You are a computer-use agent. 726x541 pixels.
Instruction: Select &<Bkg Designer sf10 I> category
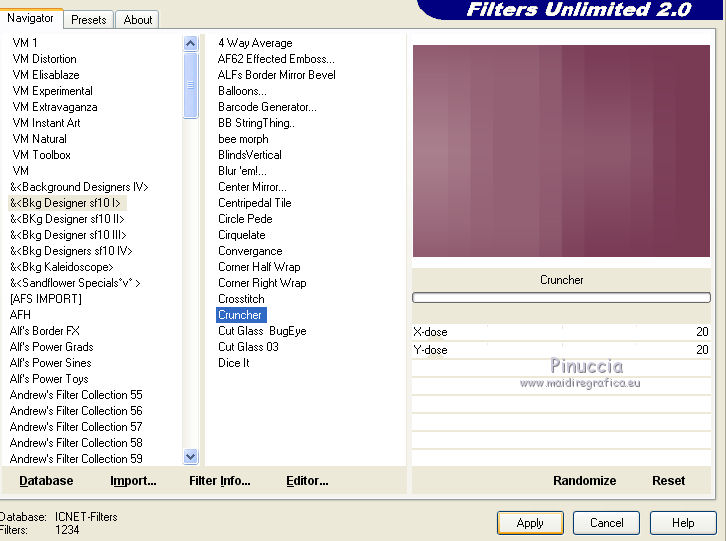pyautogui.click(x=65, y=203)
